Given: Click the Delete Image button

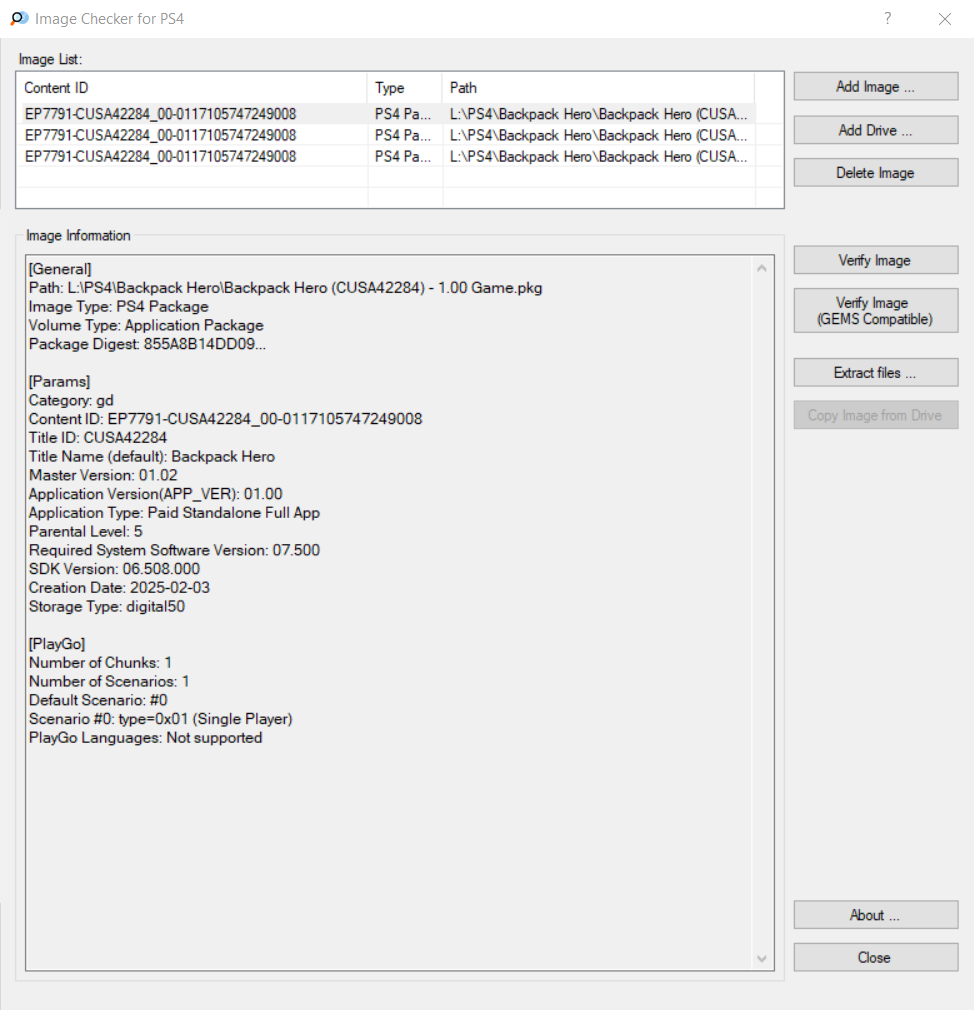Looking at the screenshot, I should pyautogui.click(x=875, y=173).
